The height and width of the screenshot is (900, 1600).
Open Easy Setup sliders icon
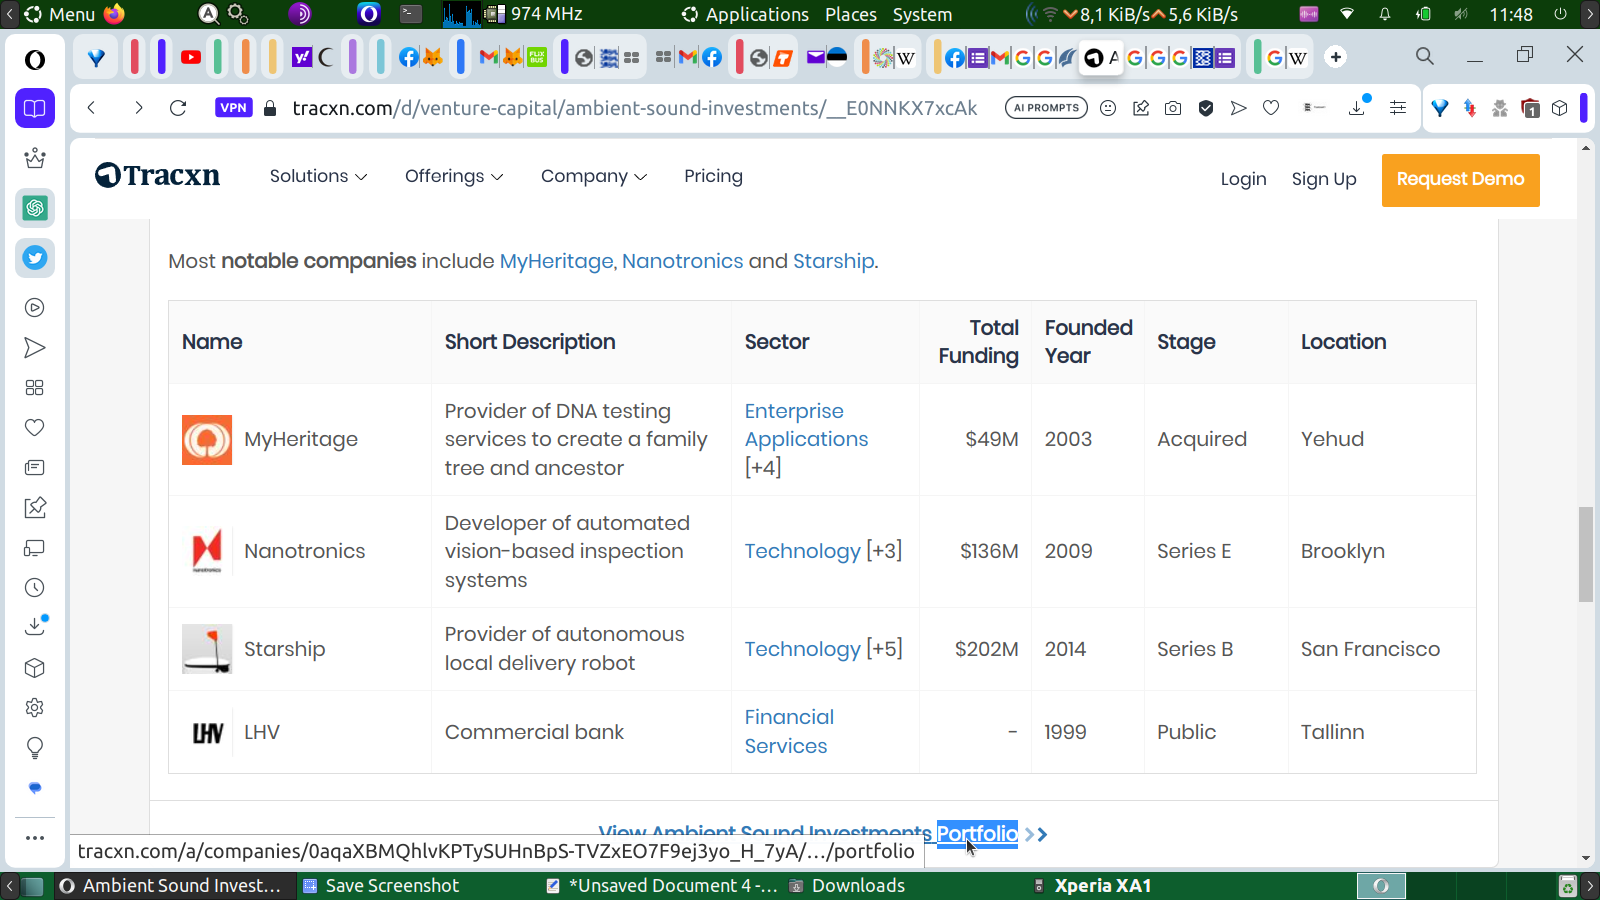pyautogui.click(x=1398, y=108)
